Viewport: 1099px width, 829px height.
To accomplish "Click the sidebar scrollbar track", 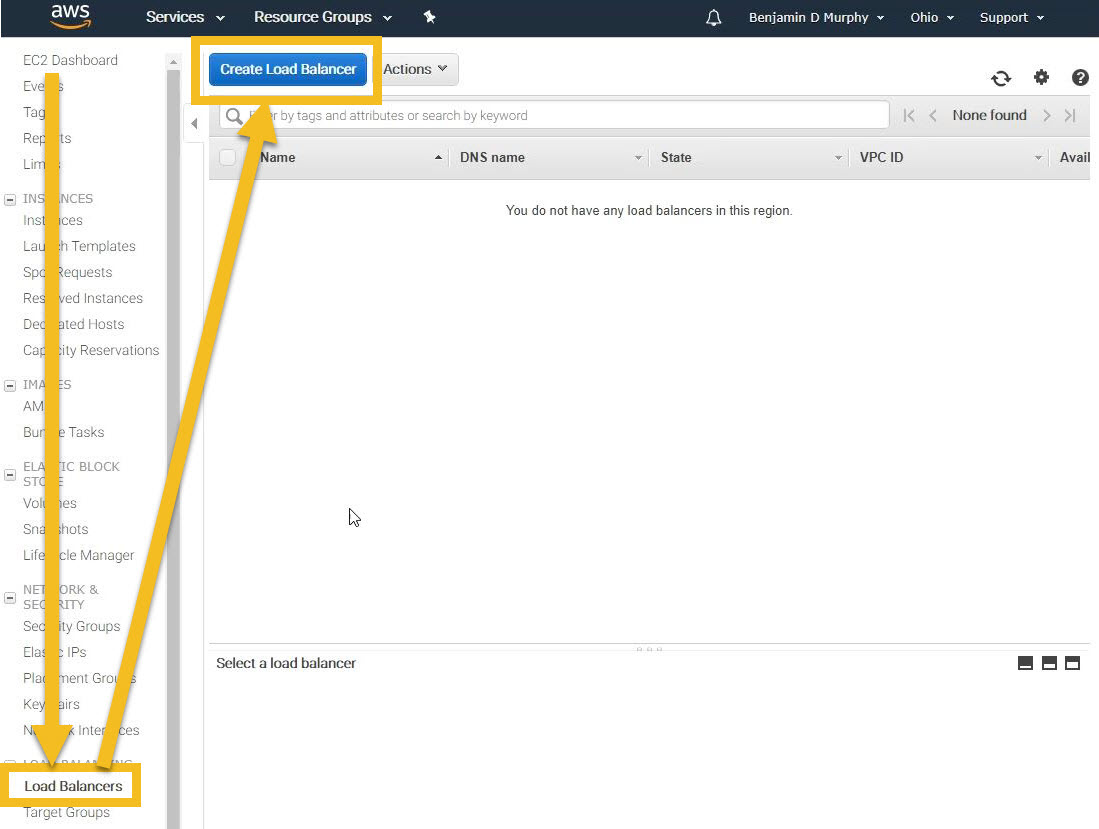I will click(x=173, y=448).
